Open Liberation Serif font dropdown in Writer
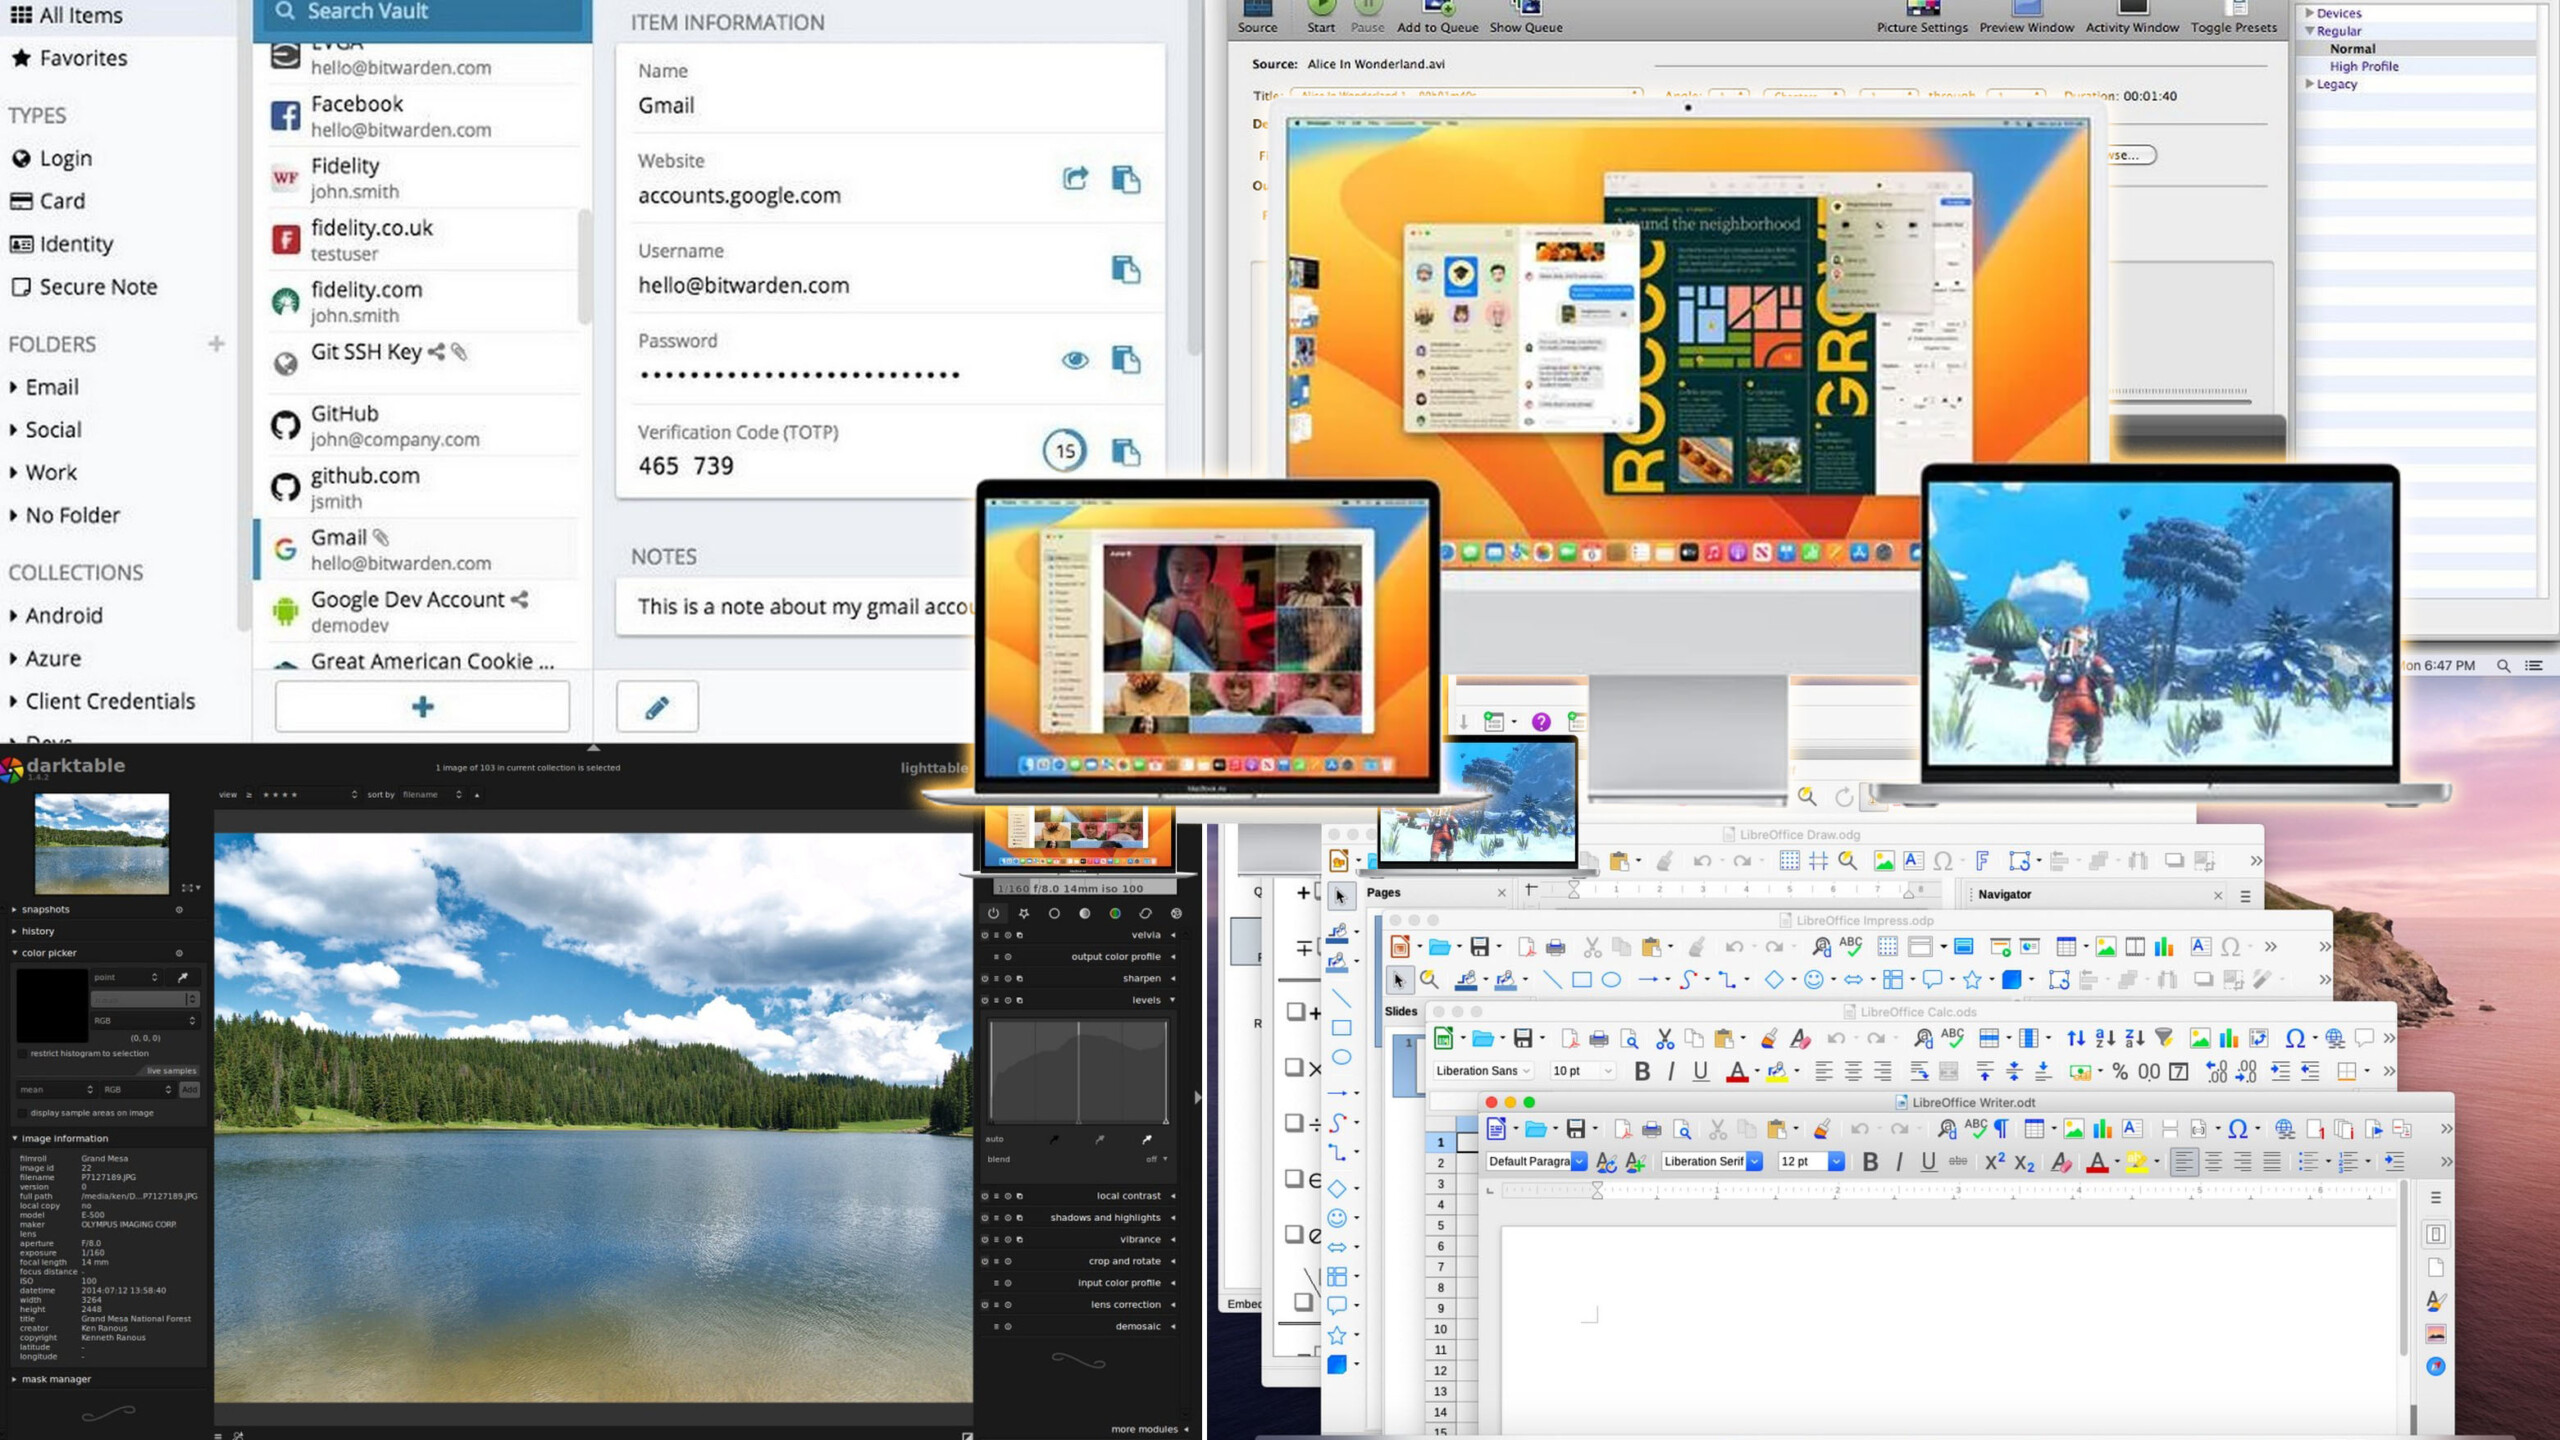Viewport: 2560px width, 1440px height. 1754,1161
